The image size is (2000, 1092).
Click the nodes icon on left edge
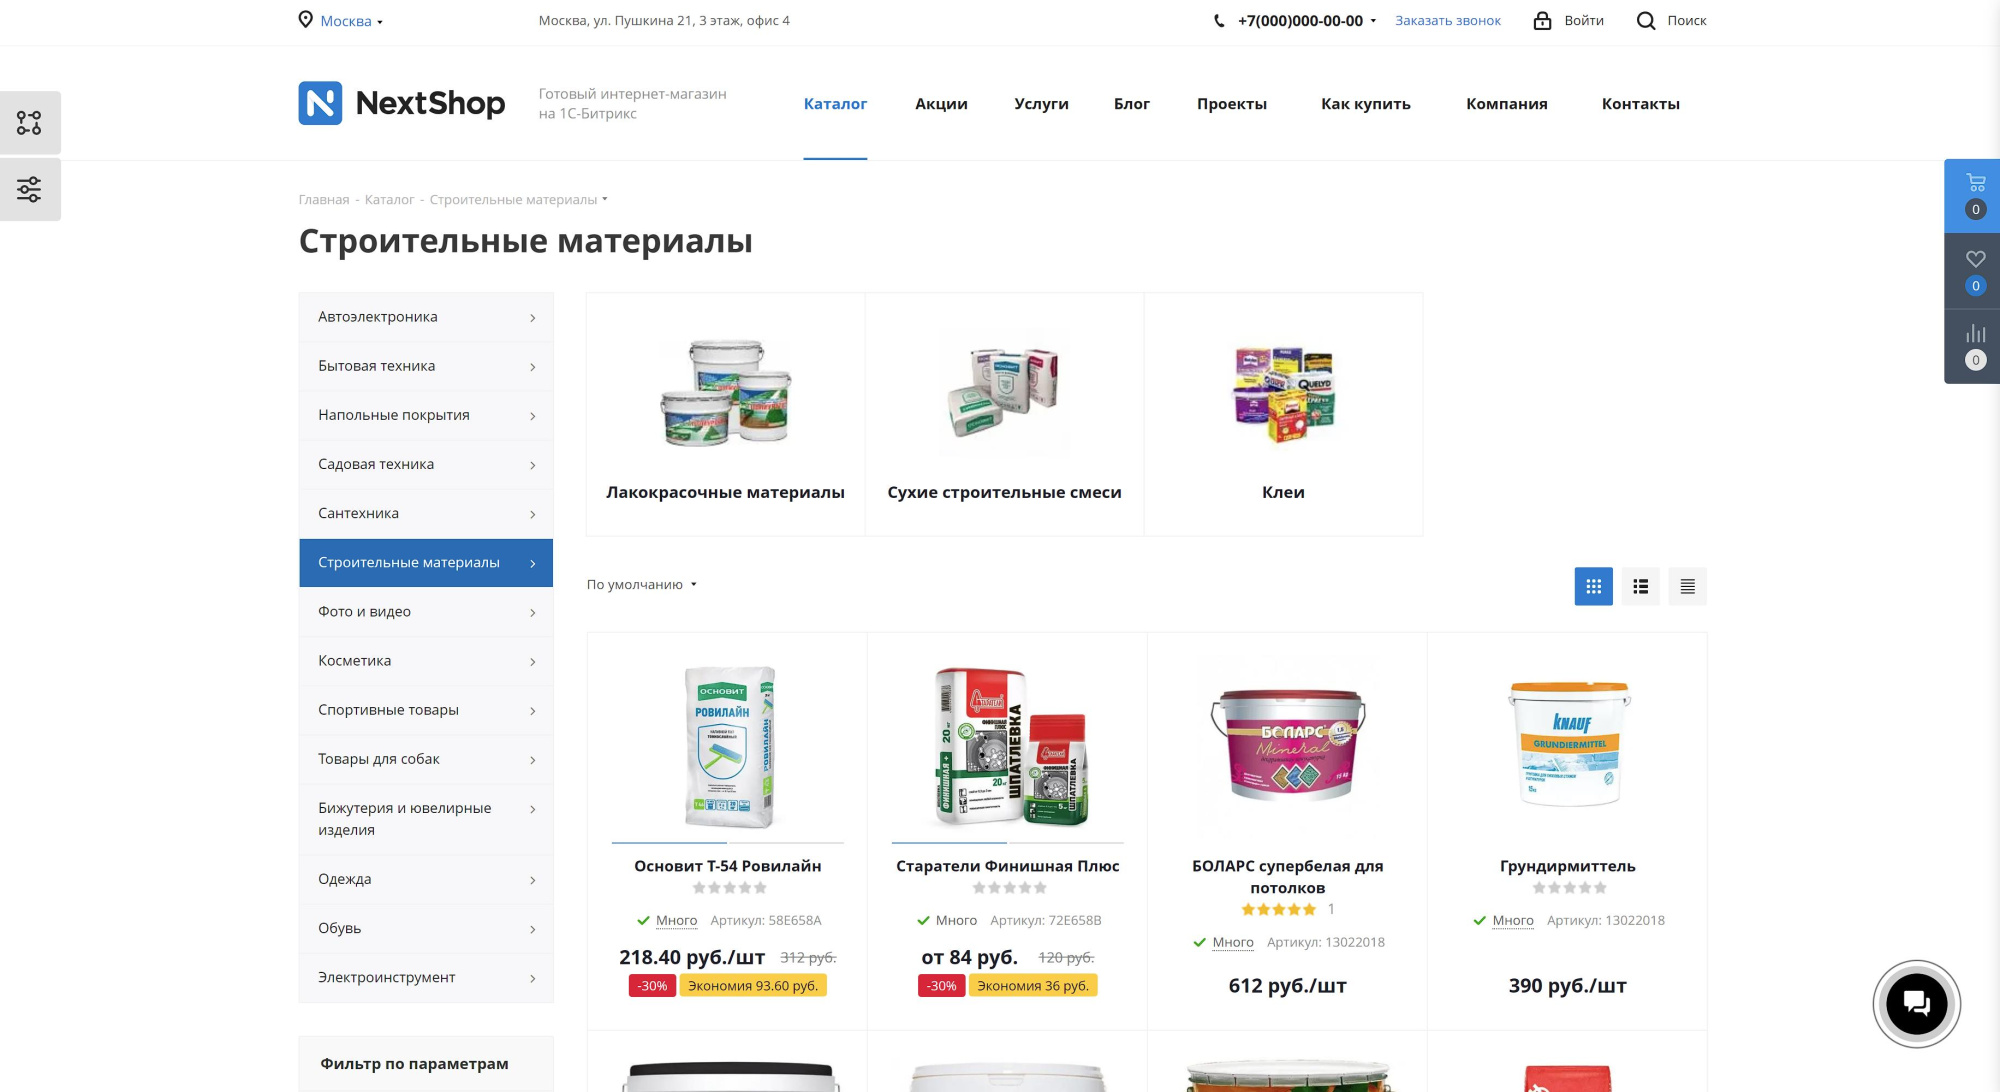(29, 123)
